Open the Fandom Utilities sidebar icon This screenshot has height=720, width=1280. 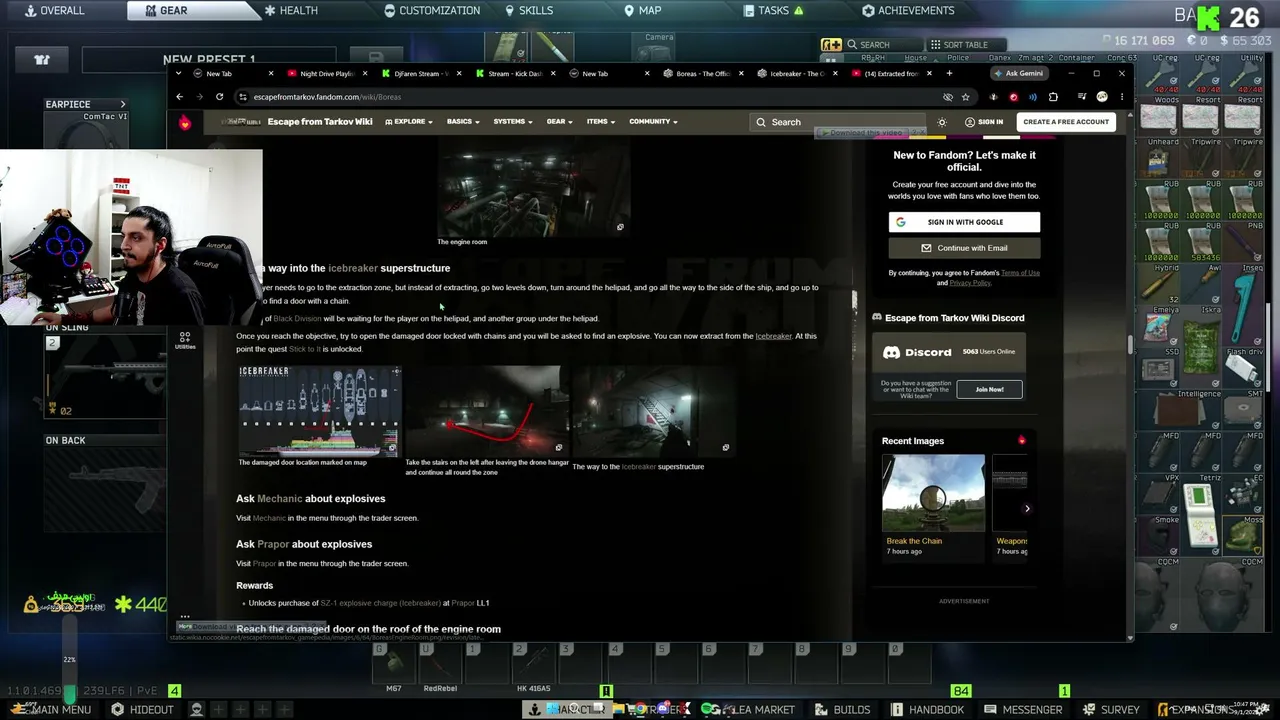click(x=184, y=340)
